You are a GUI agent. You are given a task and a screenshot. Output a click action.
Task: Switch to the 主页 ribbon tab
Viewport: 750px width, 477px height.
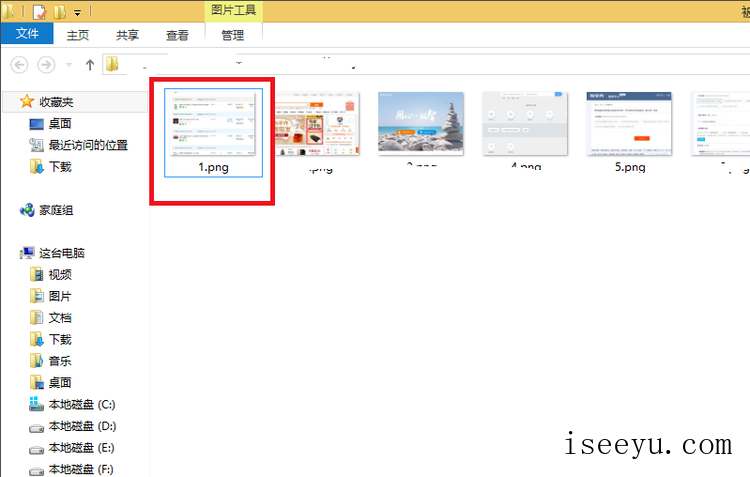click(77, 35)
